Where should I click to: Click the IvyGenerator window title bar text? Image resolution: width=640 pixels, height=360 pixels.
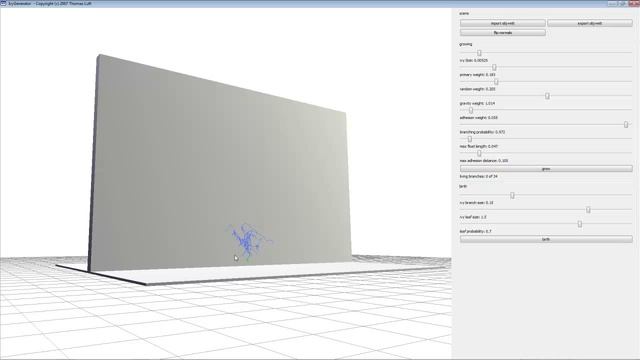[50, 3]
